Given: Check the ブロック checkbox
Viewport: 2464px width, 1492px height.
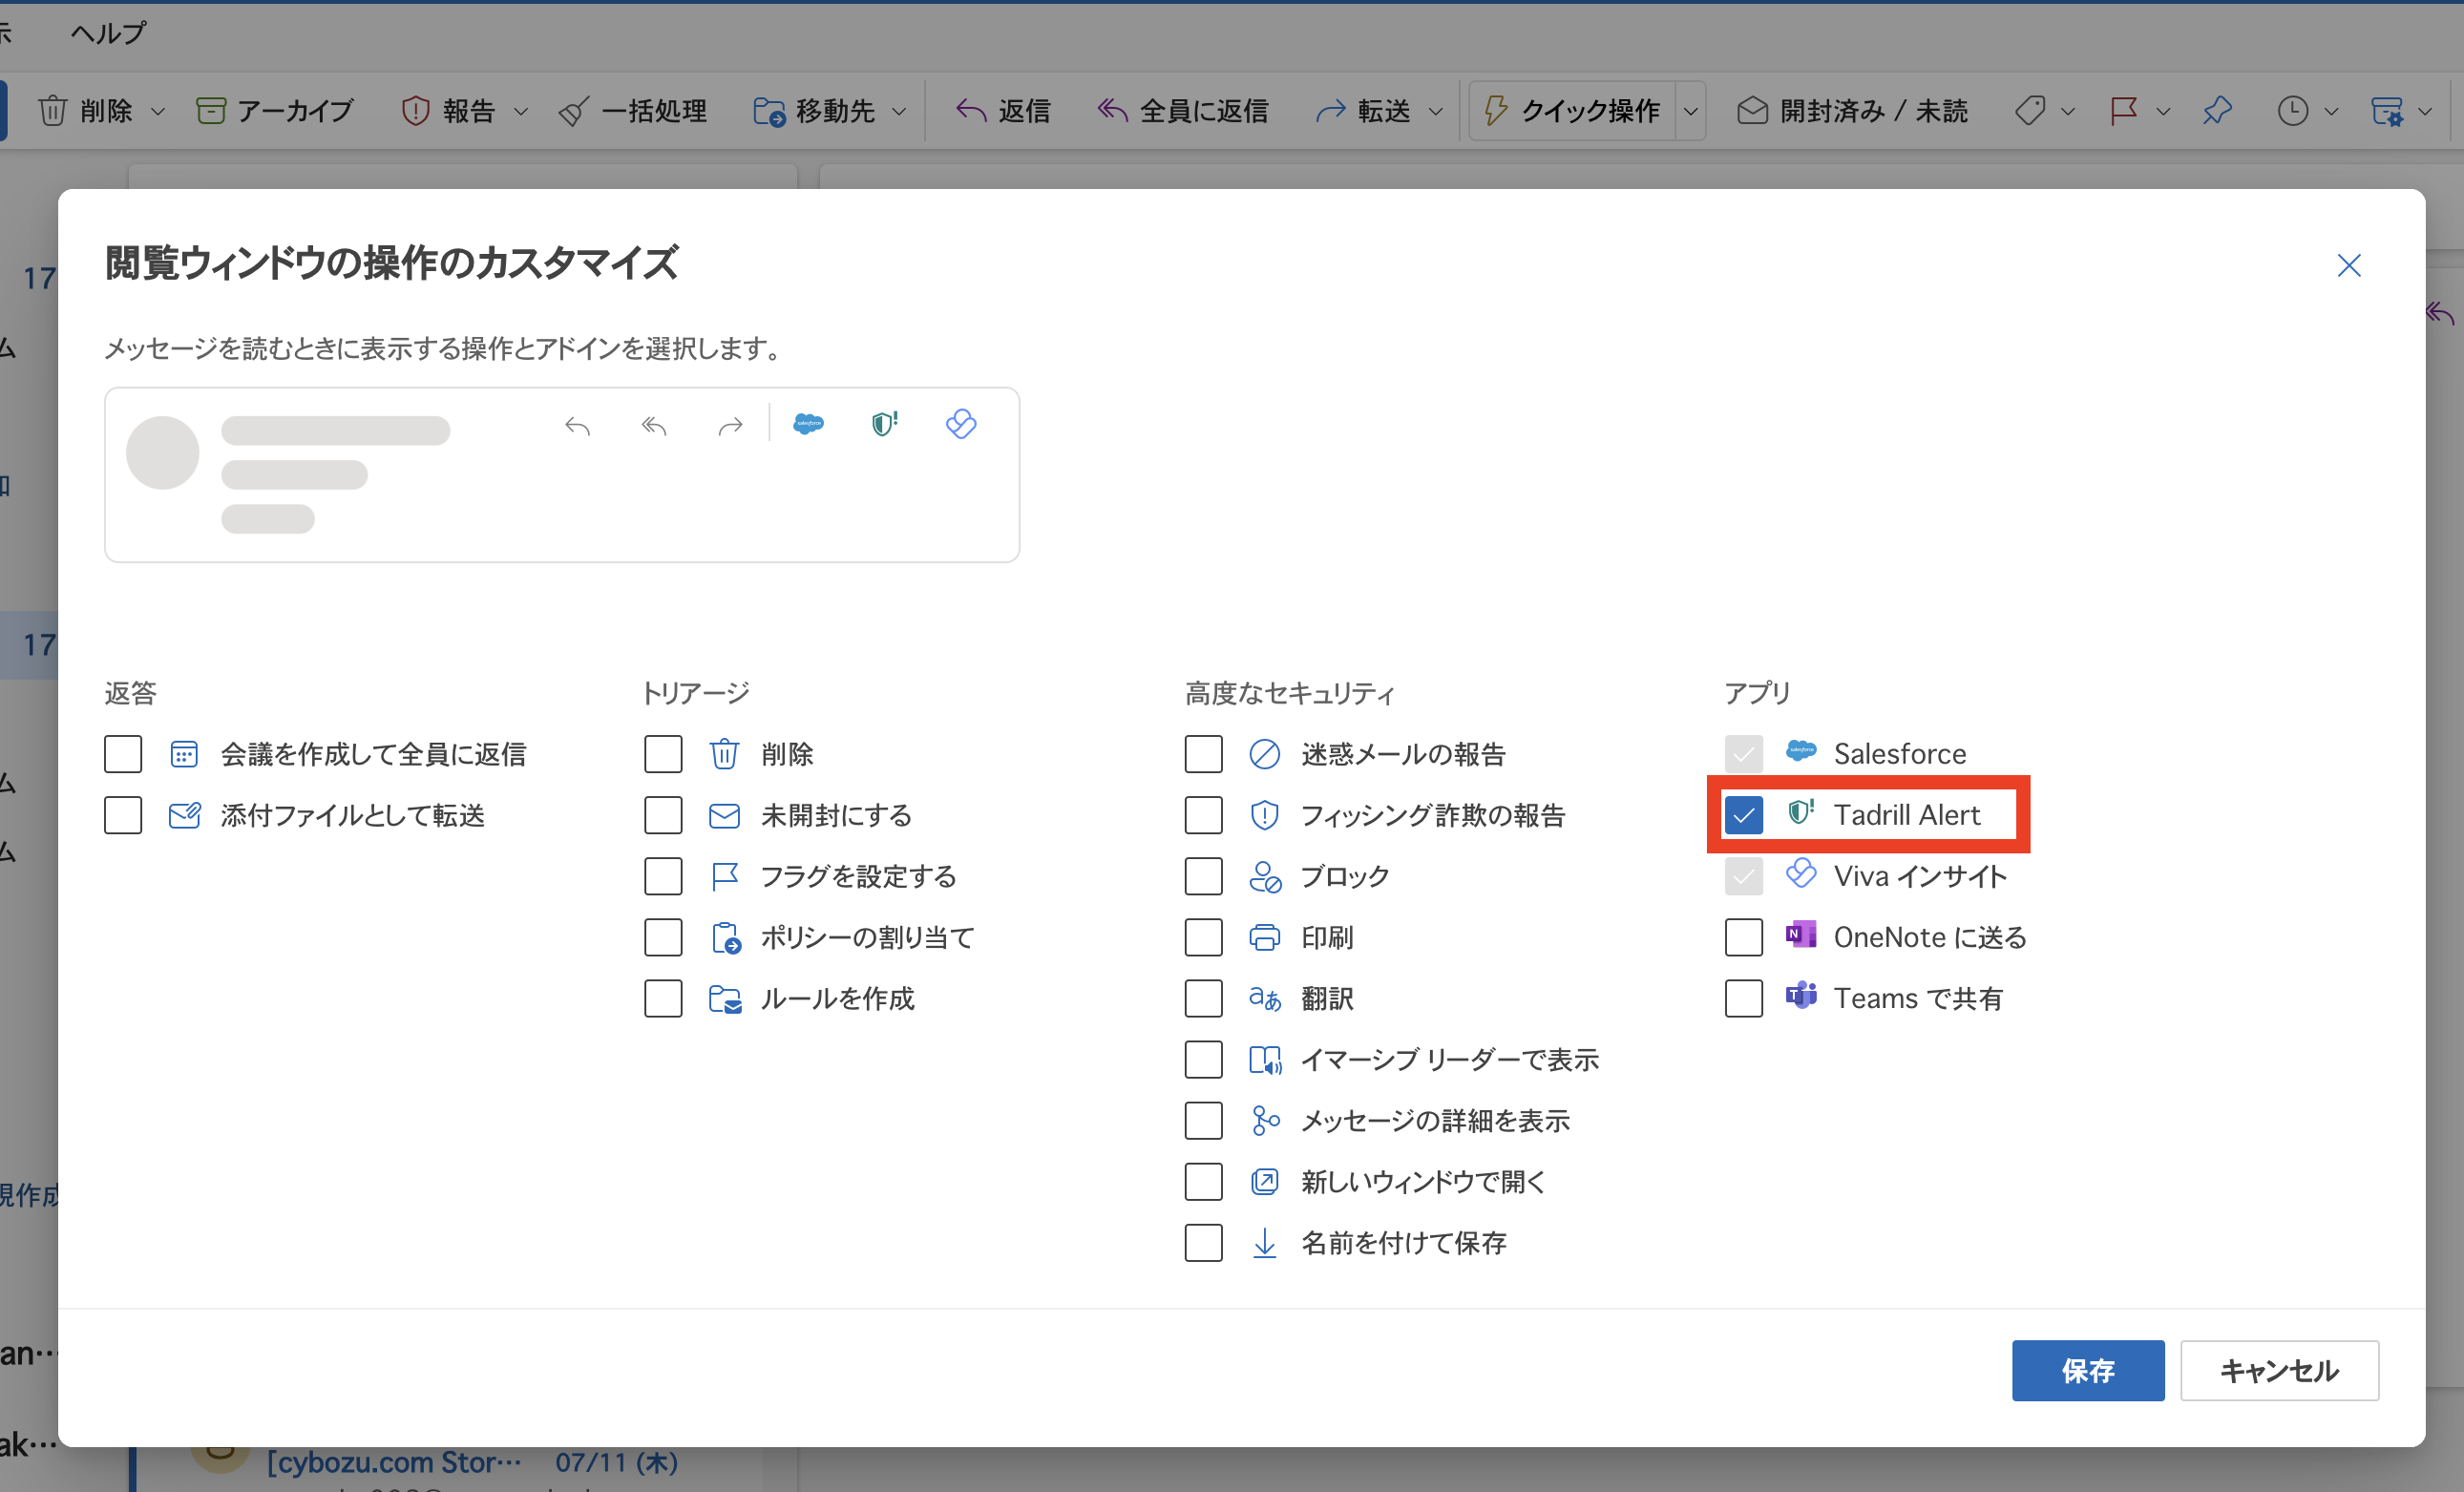Looking at the screenshot, I should coord(1203,876).
